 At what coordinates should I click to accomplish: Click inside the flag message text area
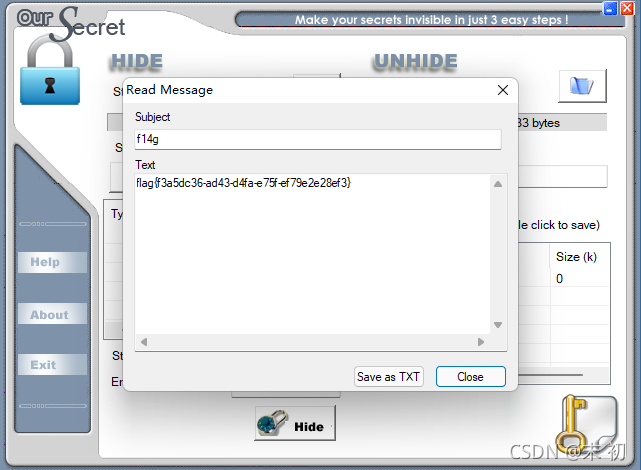(x=312, y=254)
